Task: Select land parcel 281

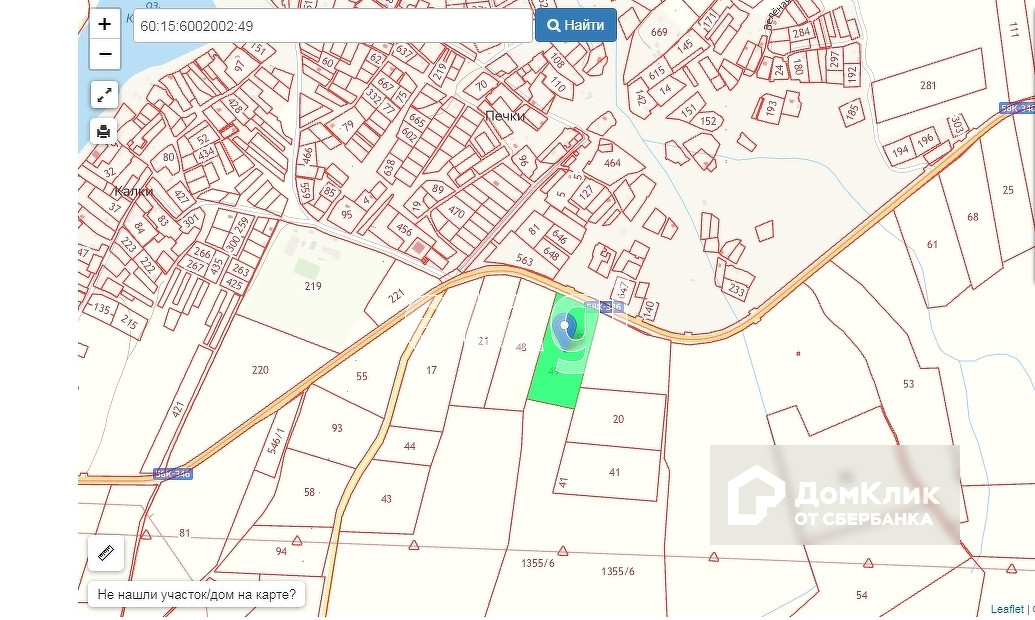Action: [927, 85]
